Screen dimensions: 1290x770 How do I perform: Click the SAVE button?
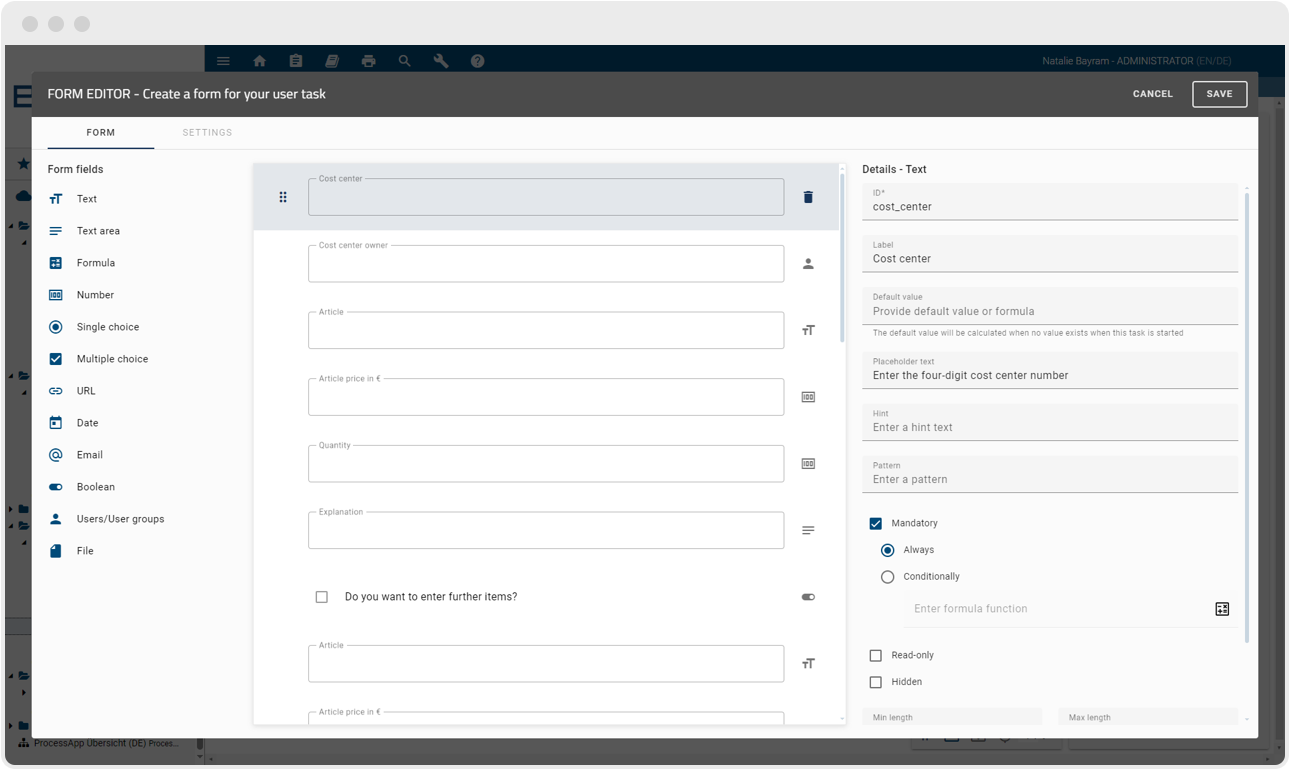pos(1219,94)
